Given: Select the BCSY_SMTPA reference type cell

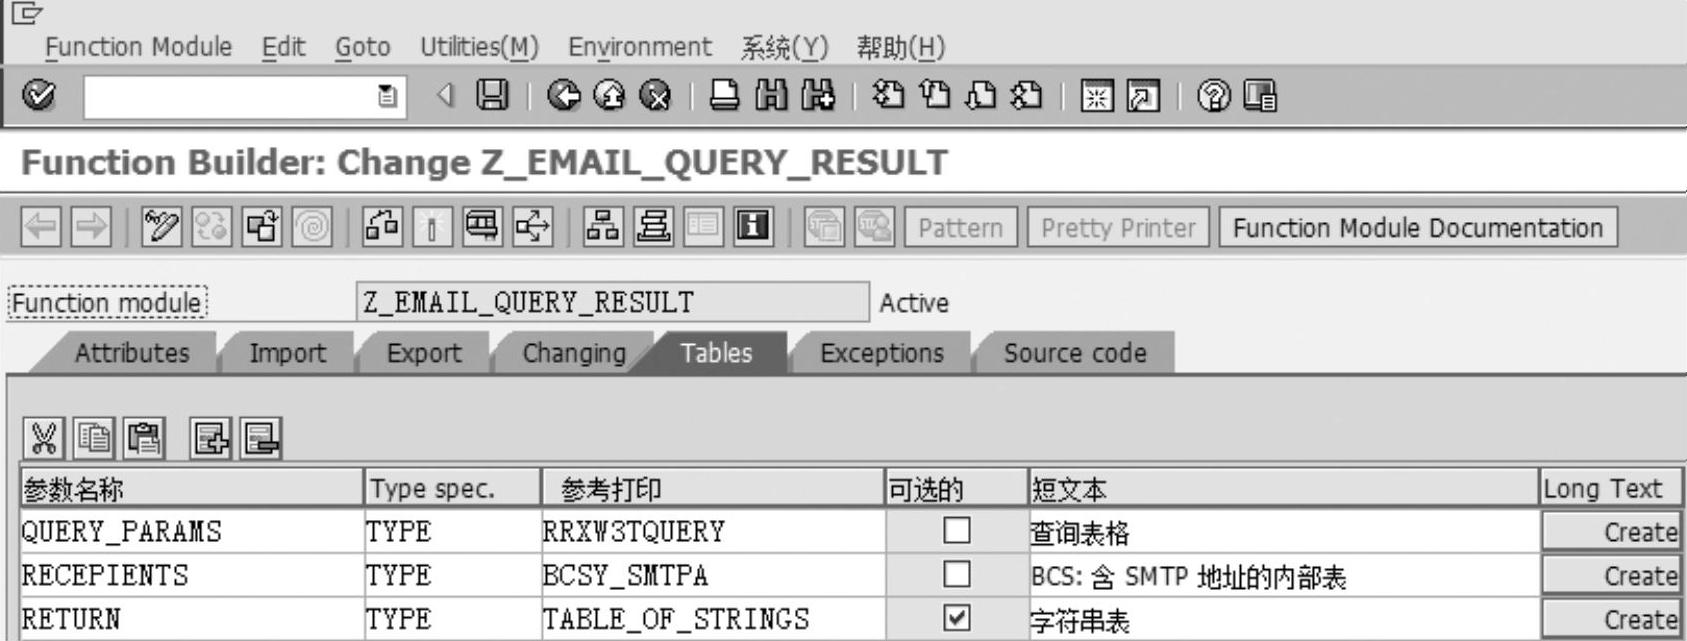Looking at the screenshot, I should (712, 575).
